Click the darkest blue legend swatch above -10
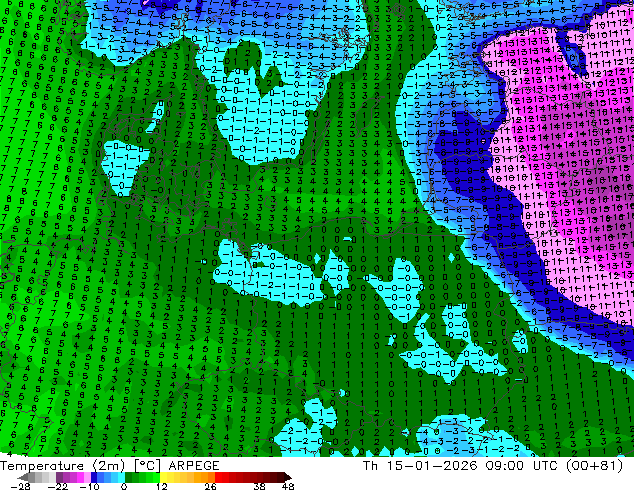This screenshot has height=490, width=634. pos(94,477)
